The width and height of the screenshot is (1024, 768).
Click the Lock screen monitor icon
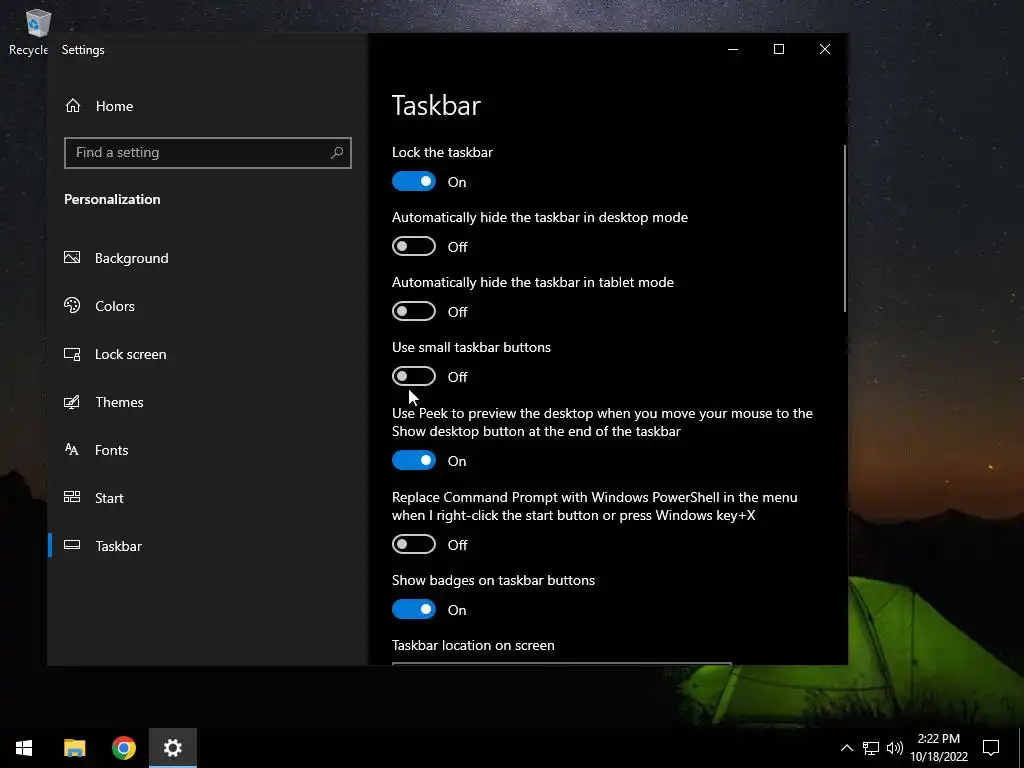pos(72,354)
